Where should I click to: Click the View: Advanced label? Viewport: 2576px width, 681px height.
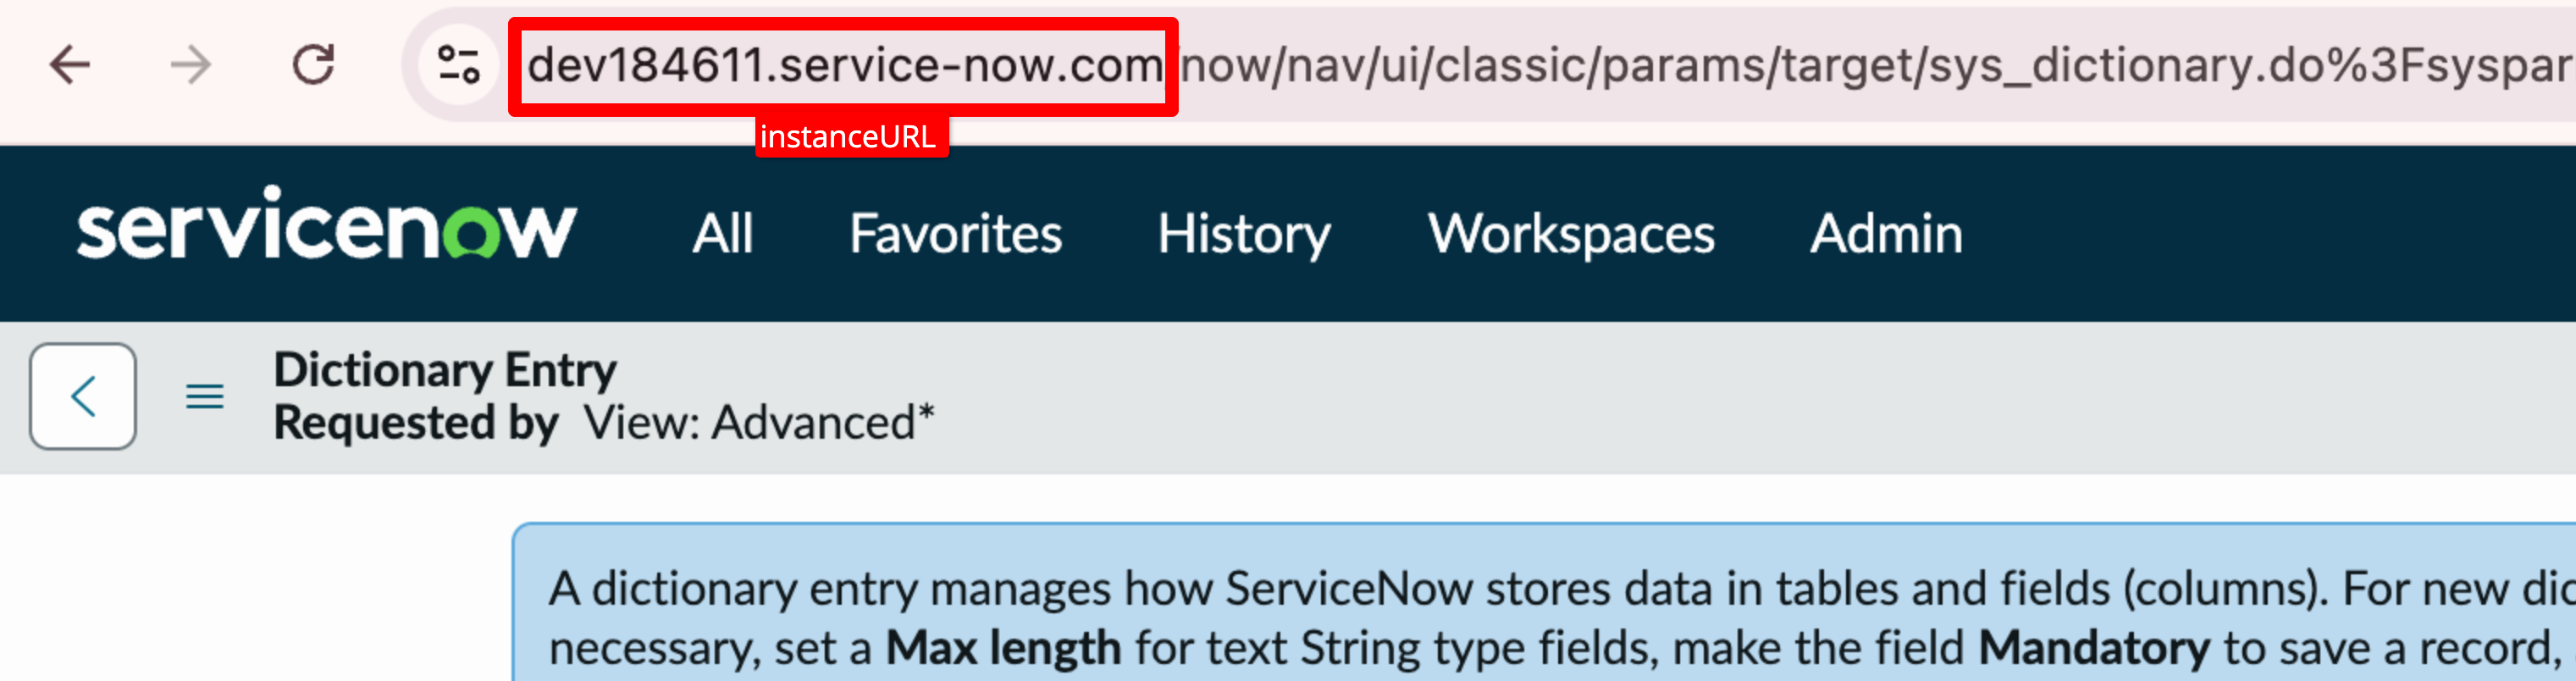coord(758,423)
